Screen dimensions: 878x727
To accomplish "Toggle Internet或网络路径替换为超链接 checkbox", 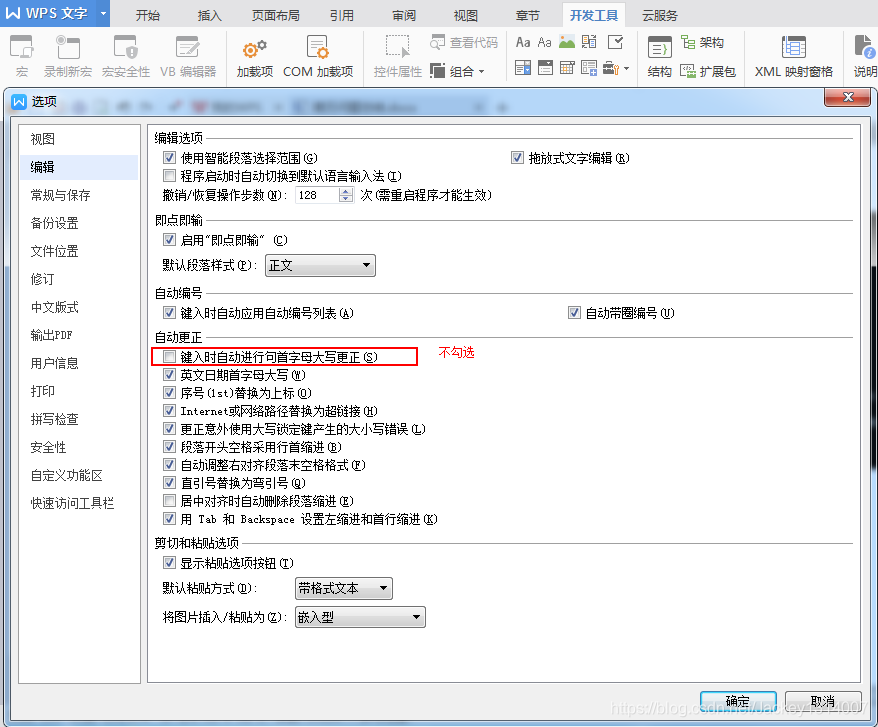I will tap(169, 411).
